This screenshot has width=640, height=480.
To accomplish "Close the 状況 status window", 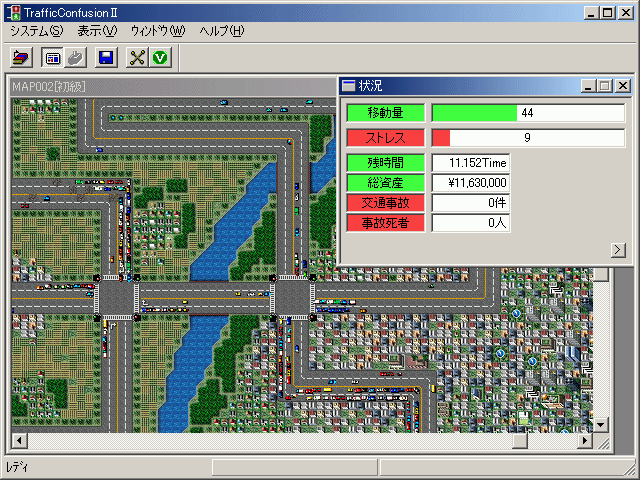I will (623, 86).
